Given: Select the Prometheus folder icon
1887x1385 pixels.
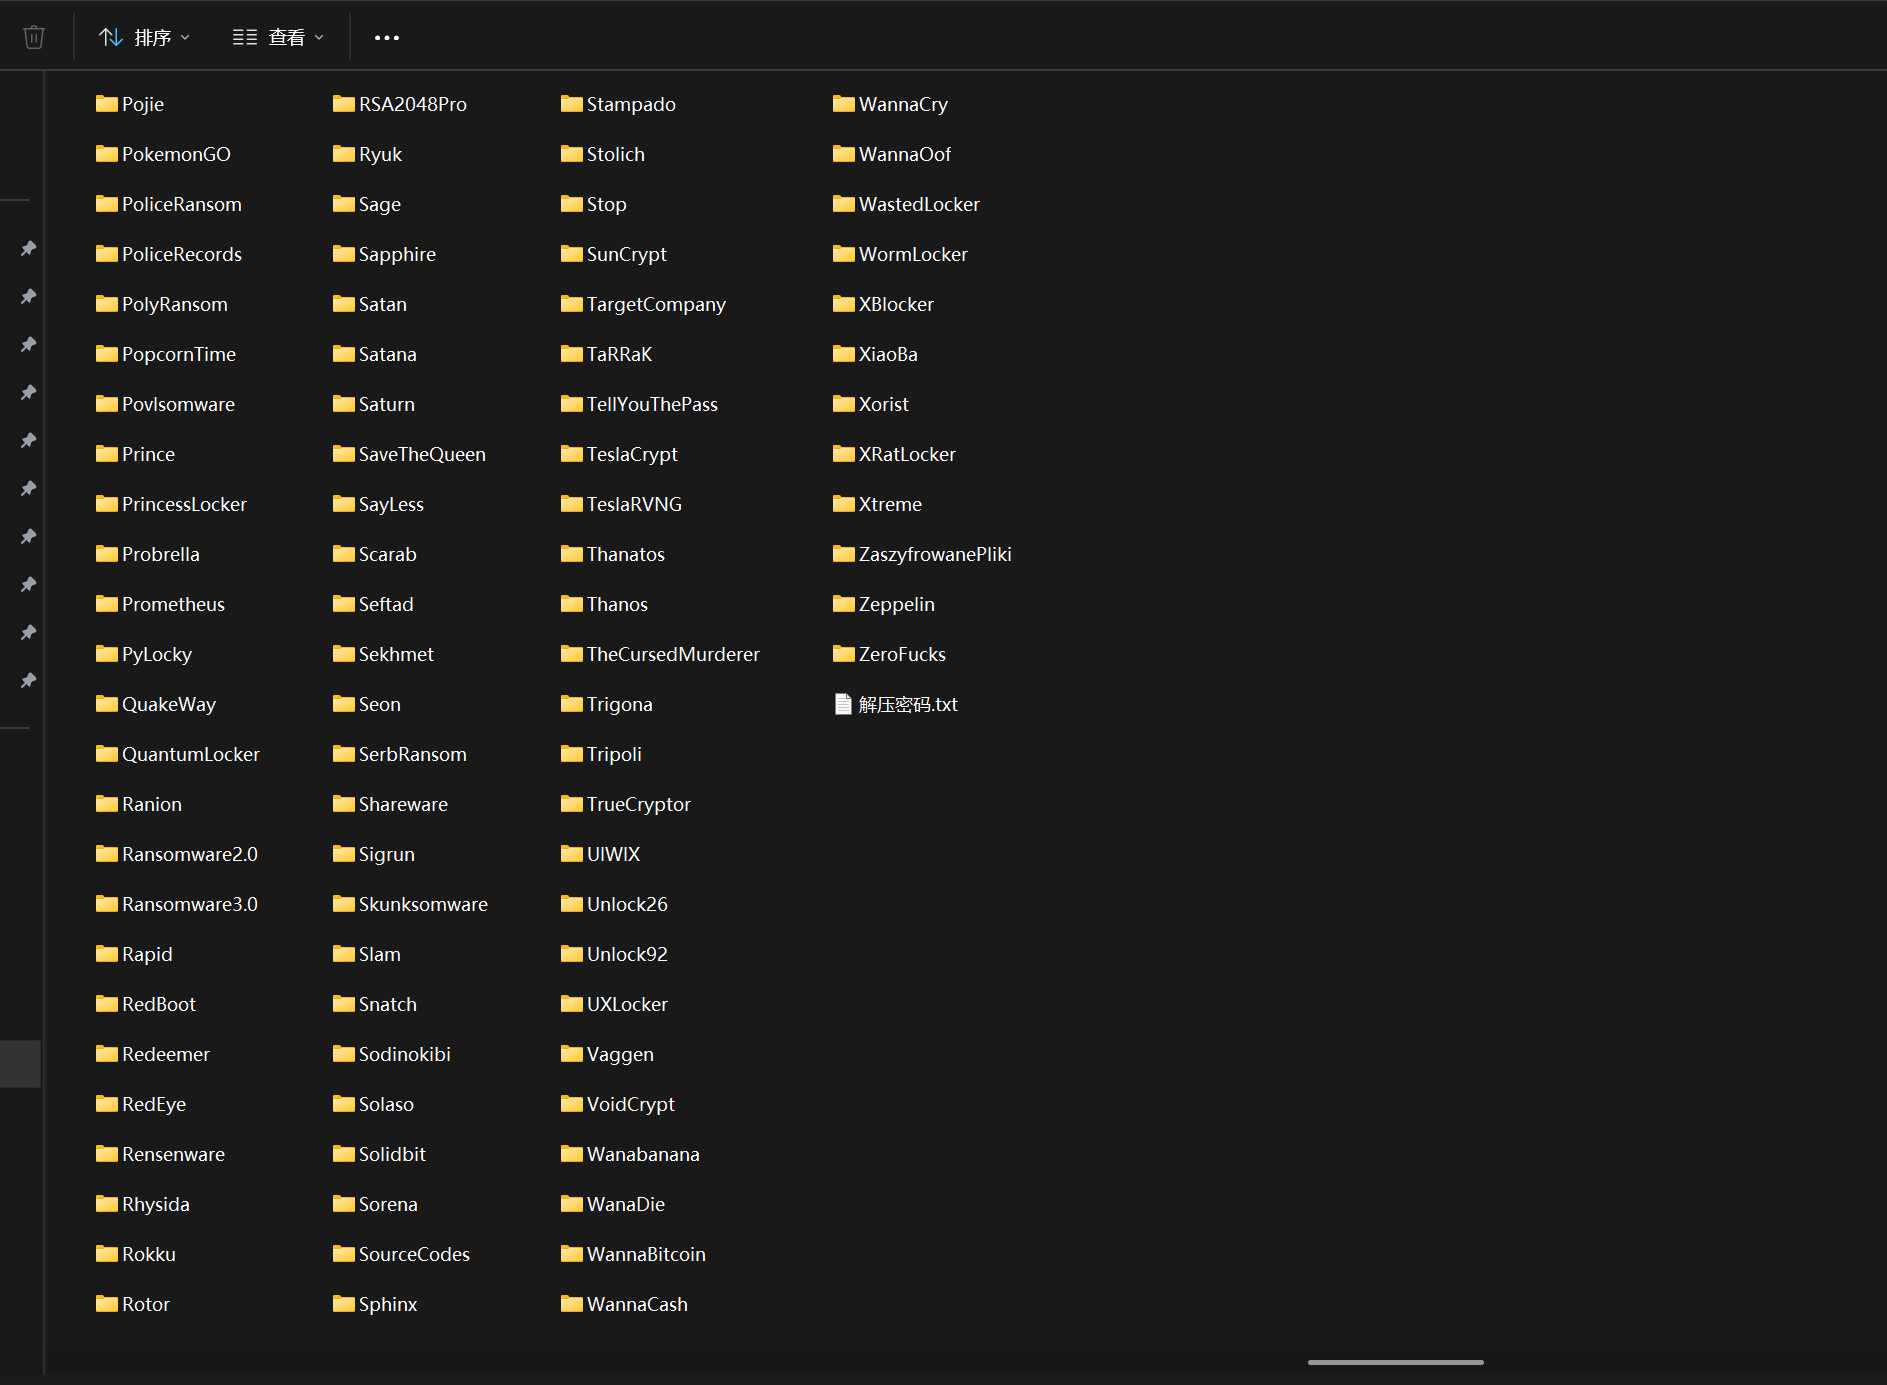Looking at the screenshot, I should coord(107,603).
